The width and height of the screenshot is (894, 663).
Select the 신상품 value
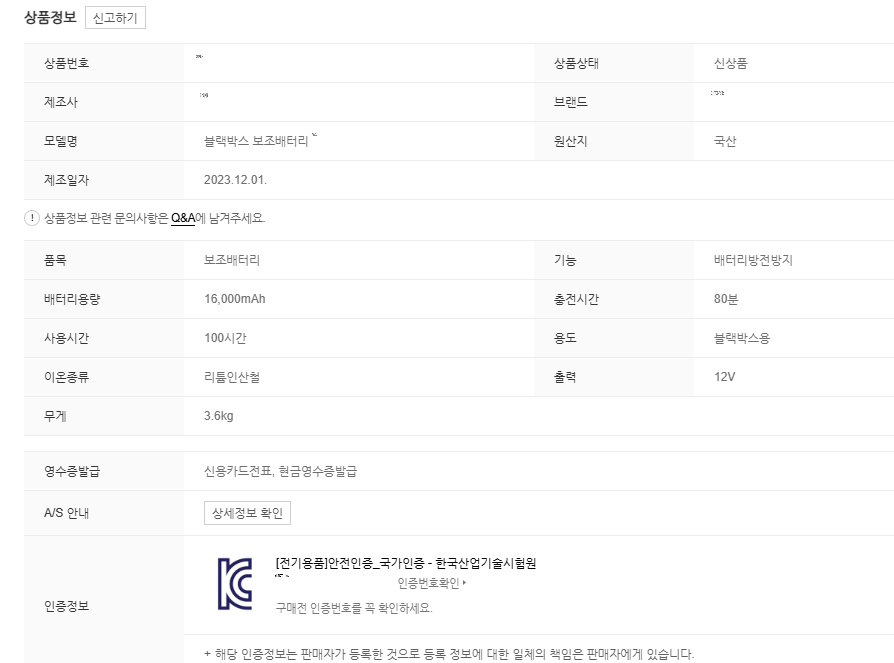tap(730, 63)
